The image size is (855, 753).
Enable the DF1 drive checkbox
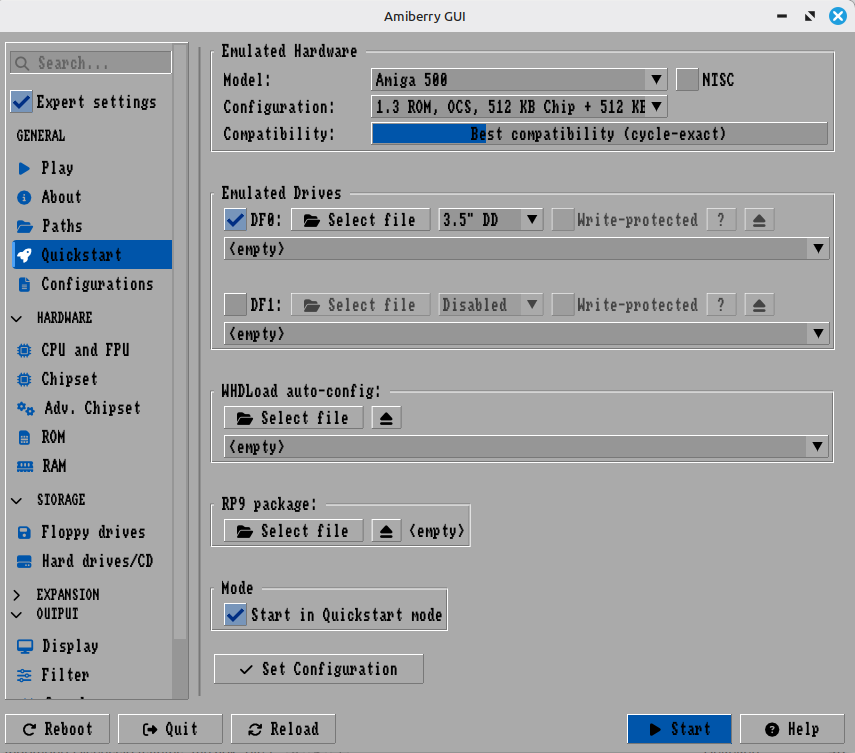pos(235,305)
